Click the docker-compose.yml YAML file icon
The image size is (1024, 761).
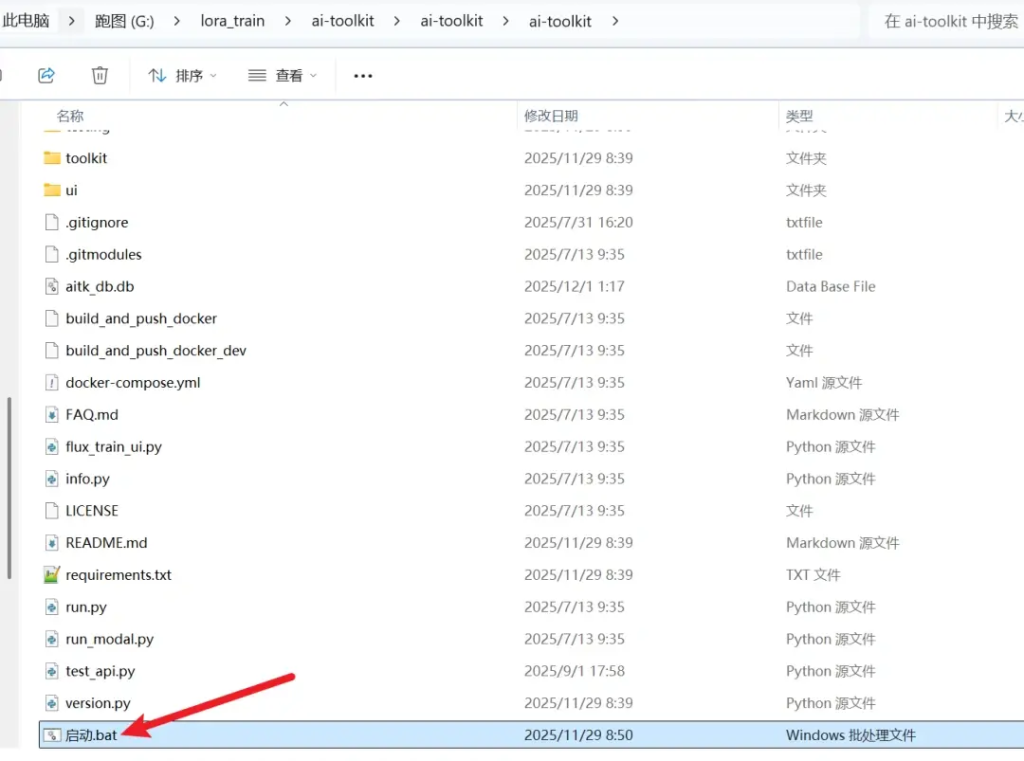pos(52,382)
